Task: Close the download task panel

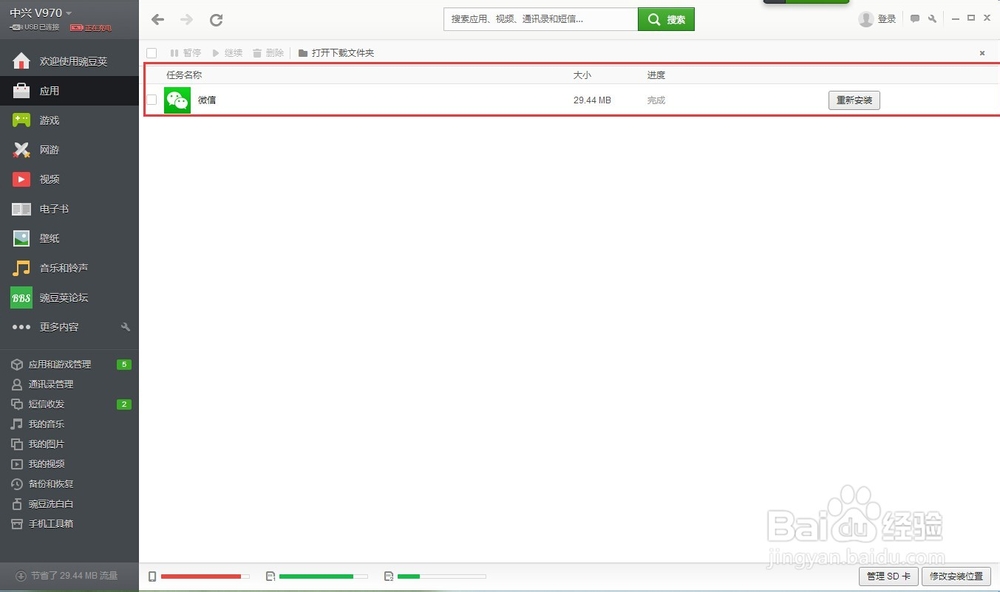Action: (982, 53)
